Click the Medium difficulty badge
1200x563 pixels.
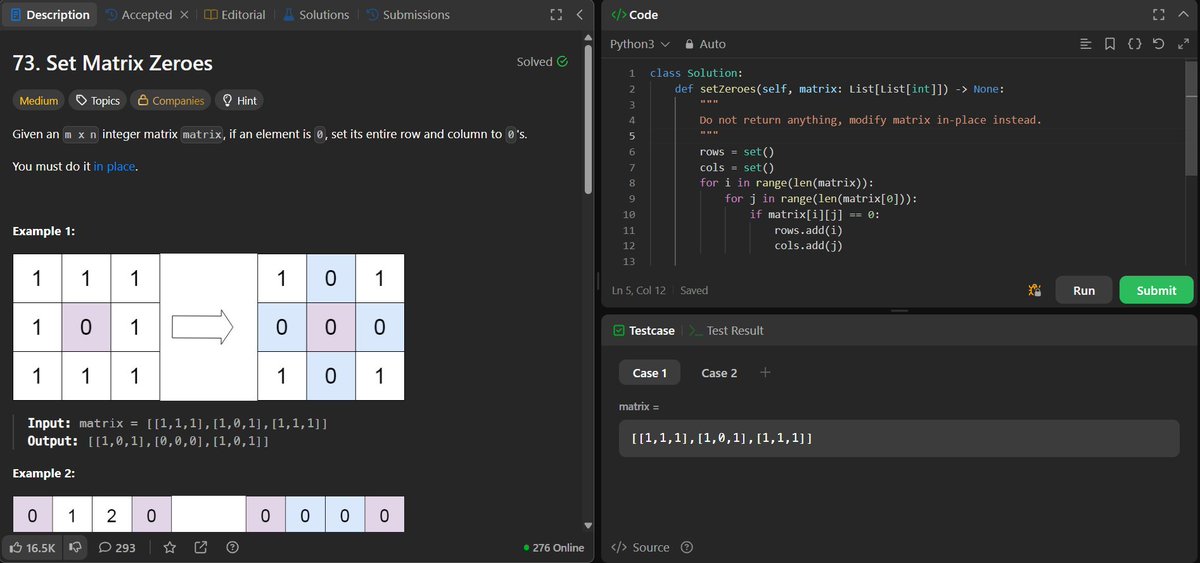tap(39, 100)
